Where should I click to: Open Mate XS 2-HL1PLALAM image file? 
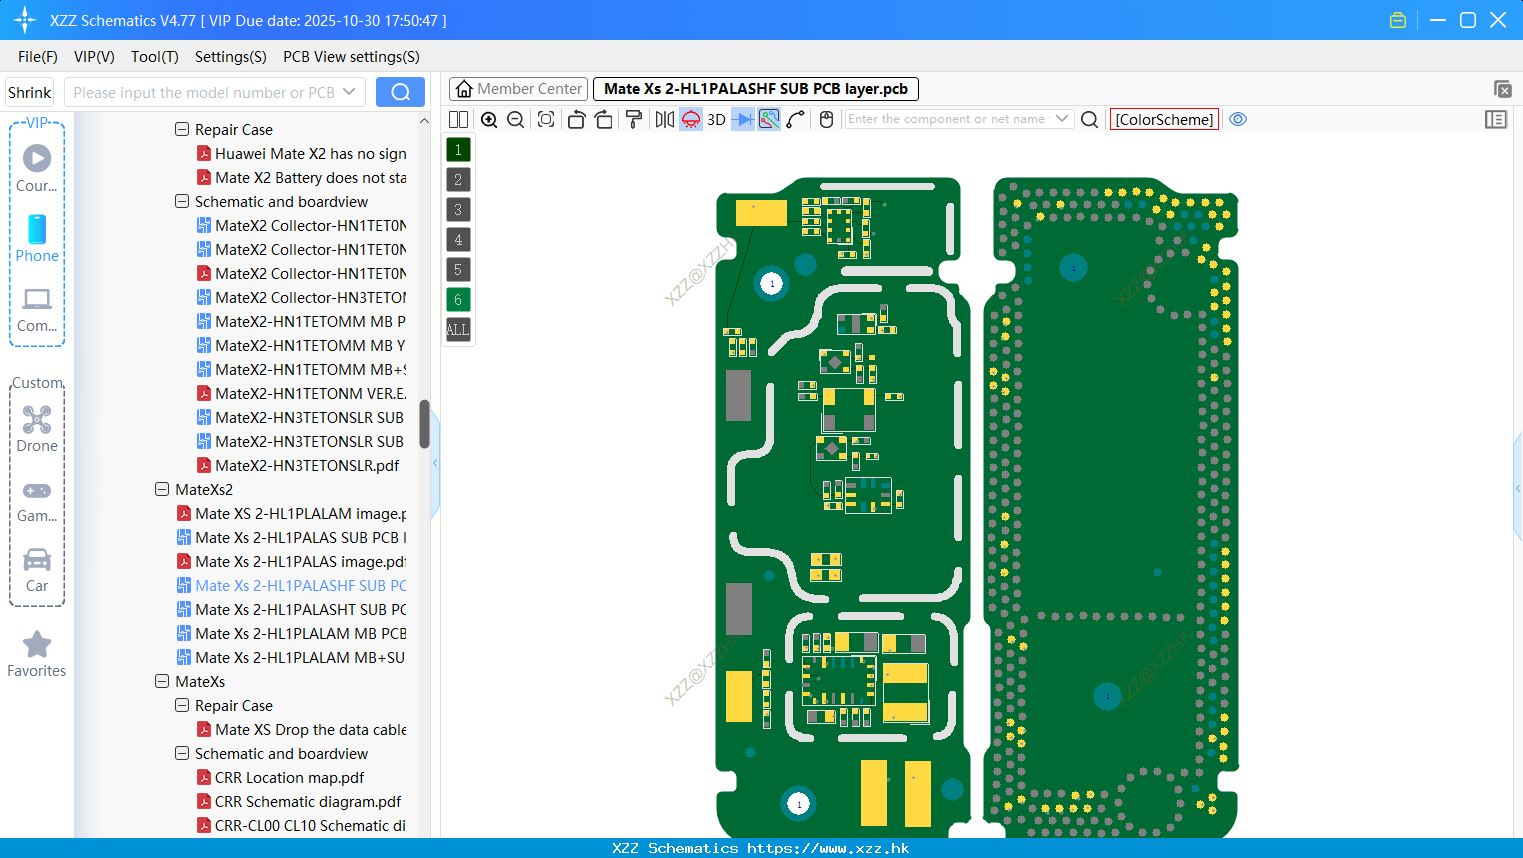point(292,513)
